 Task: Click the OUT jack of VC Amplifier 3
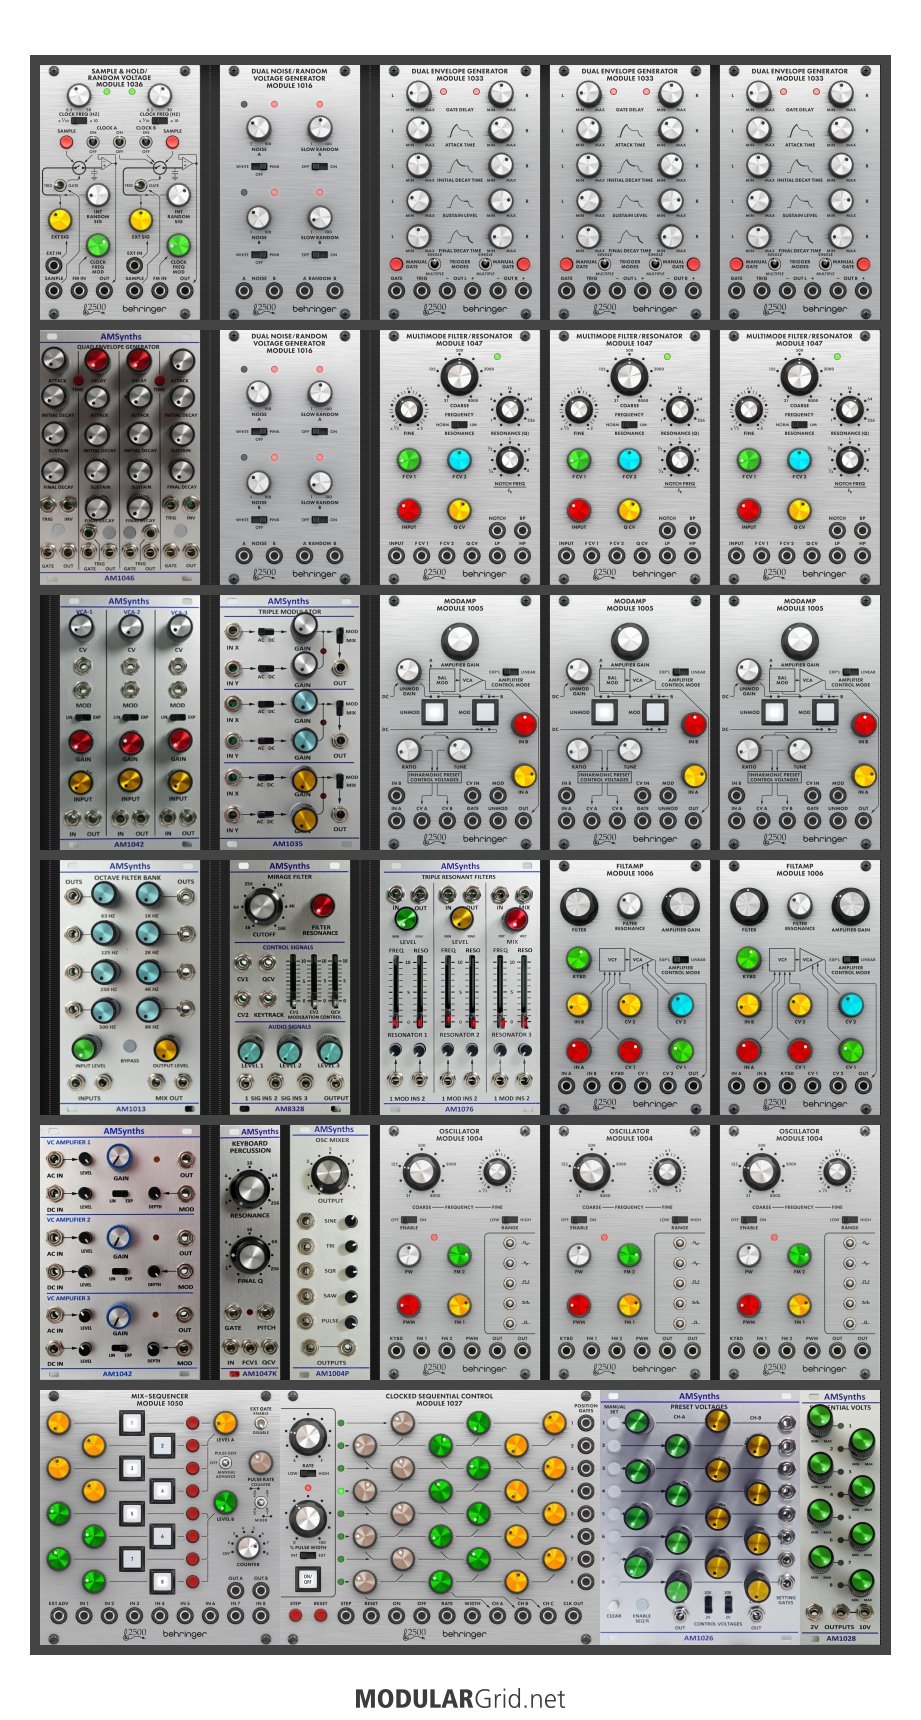pyautogui.click(x=185, y=1314)
